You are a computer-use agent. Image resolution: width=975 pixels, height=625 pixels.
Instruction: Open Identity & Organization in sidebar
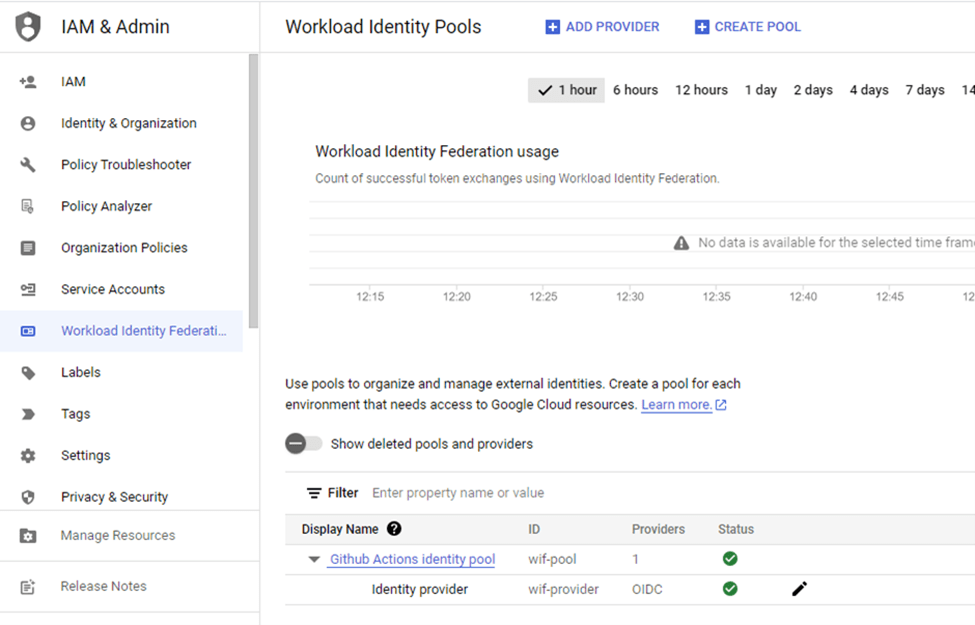[x=128, y=123]
